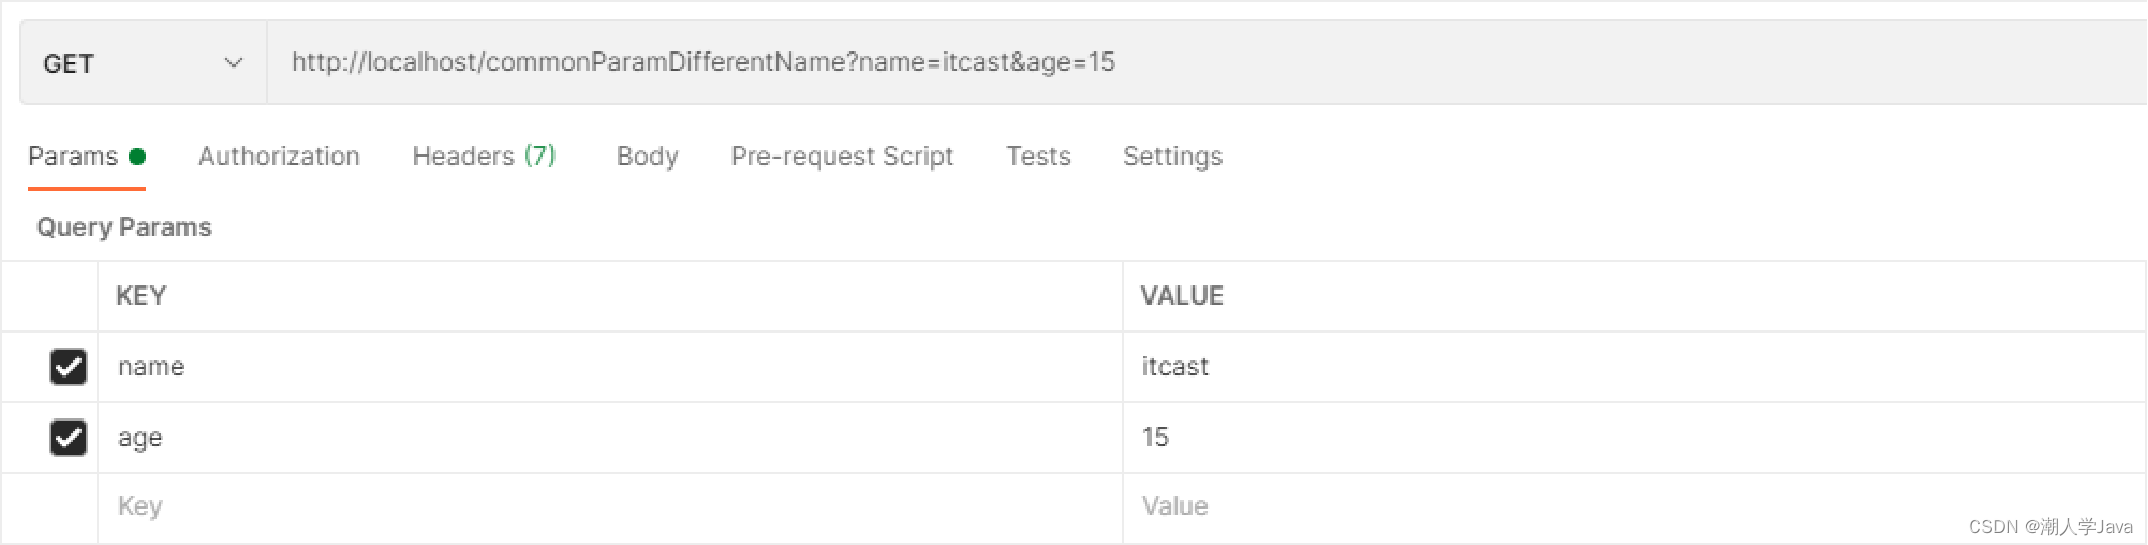Open the Pre-request Script tab
Screen dimensions: 2148x545
(x=842, y=156)
